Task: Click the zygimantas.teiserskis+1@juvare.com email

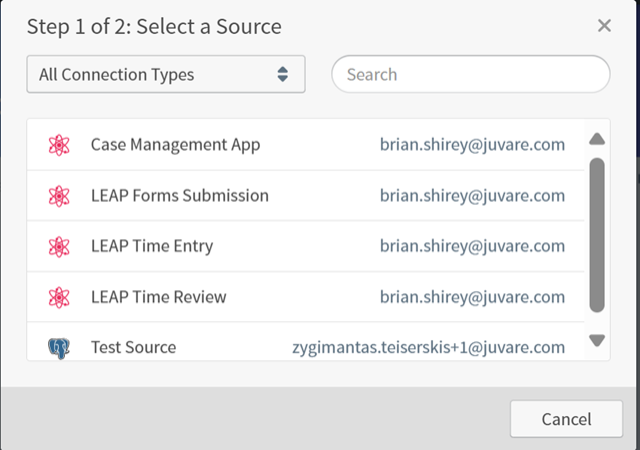Action: (x=429, y=348)
